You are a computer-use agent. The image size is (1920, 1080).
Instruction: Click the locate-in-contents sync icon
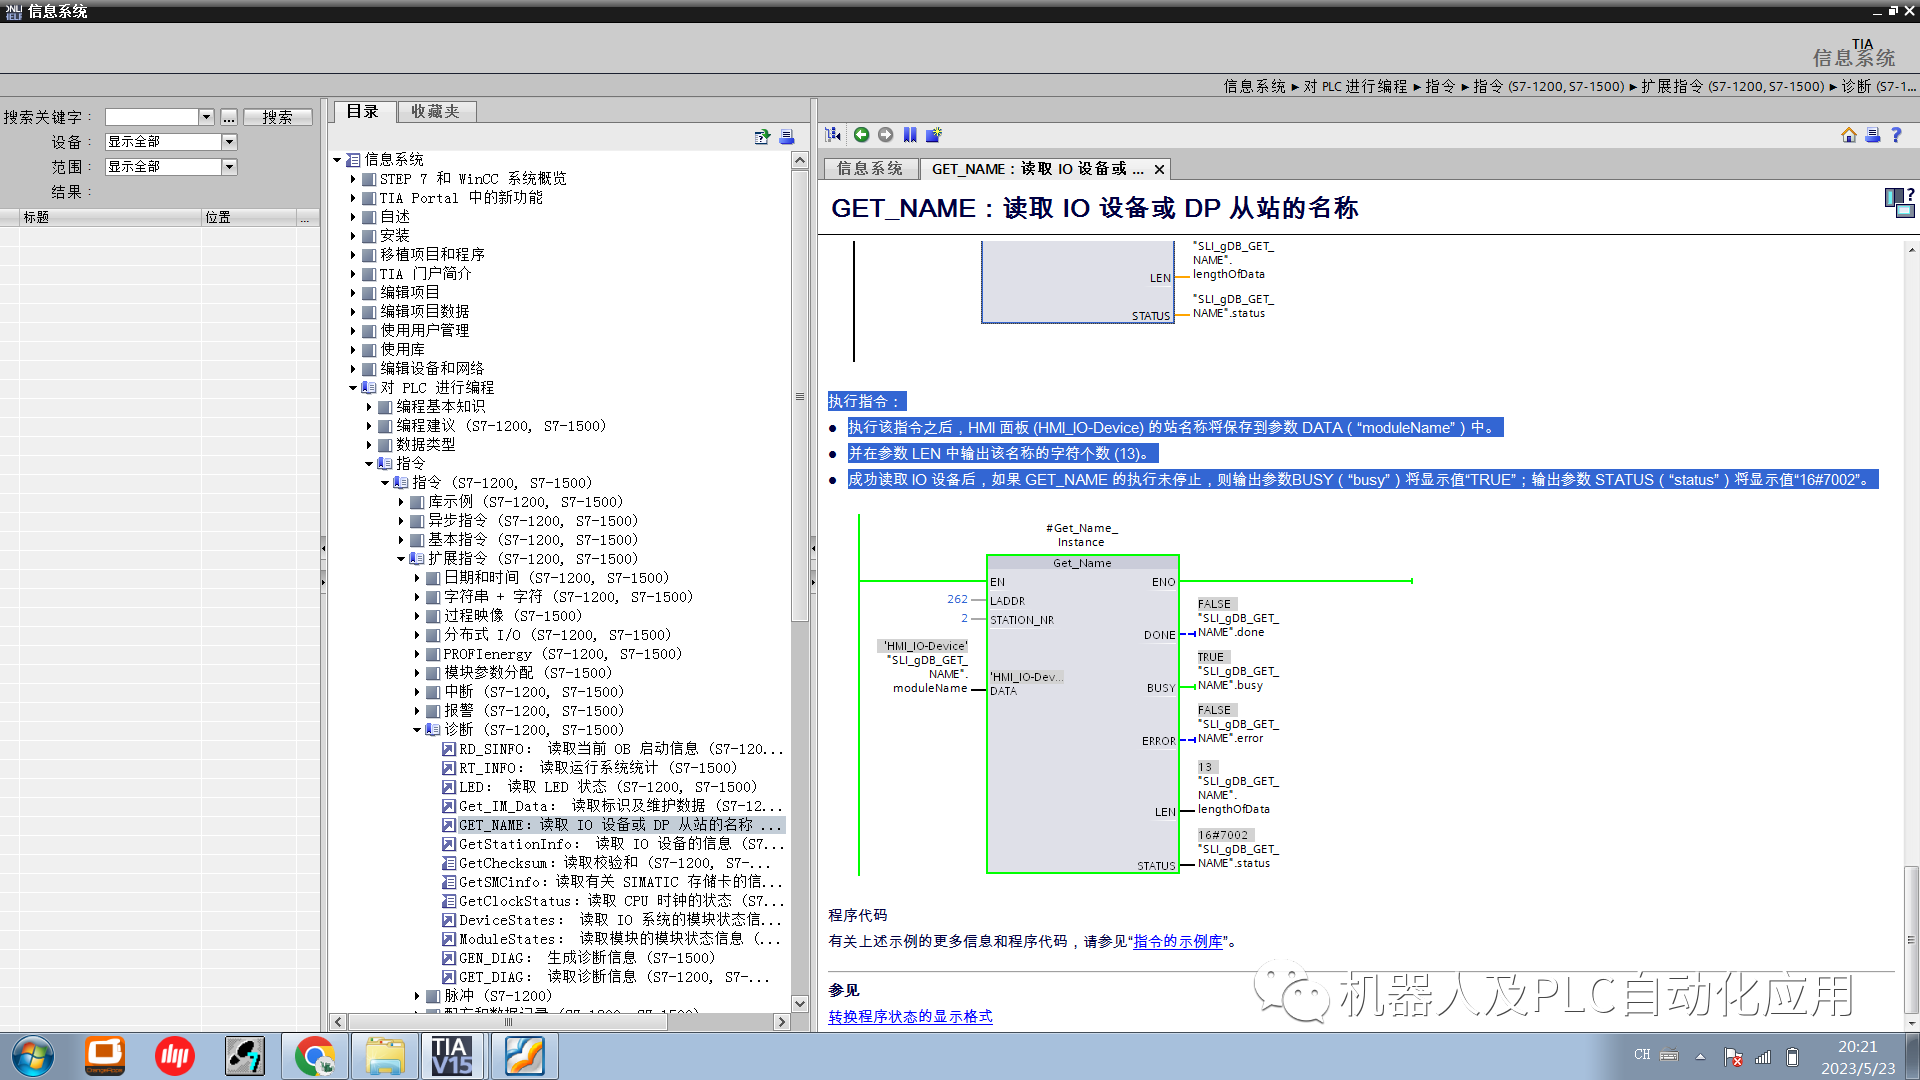click(x=831, y=134)
